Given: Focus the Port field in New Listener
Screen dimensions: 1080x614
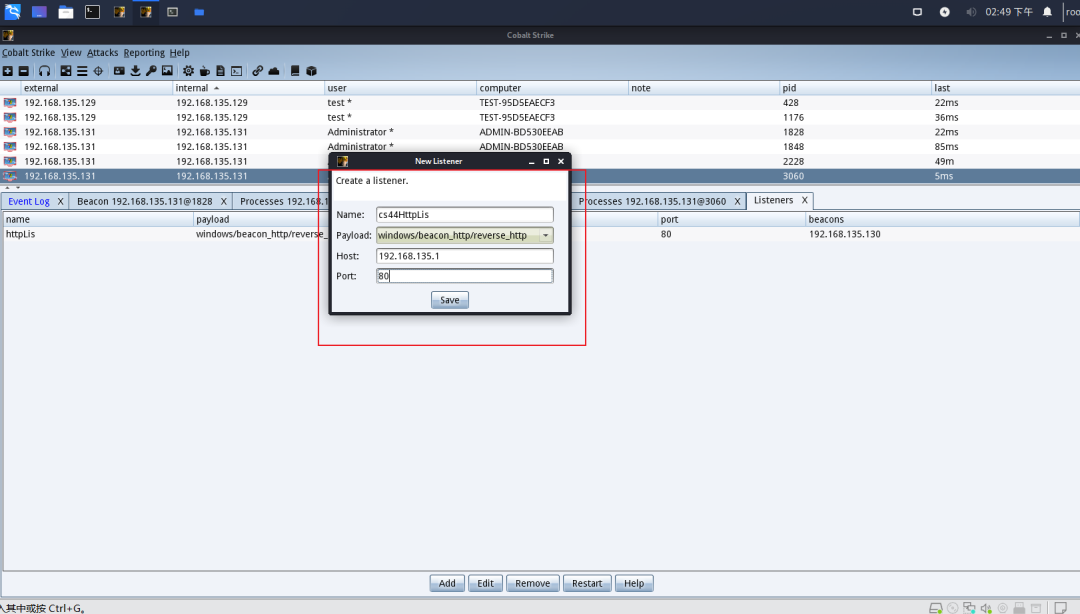Looking at the screenshot, I should pos(465,276).
